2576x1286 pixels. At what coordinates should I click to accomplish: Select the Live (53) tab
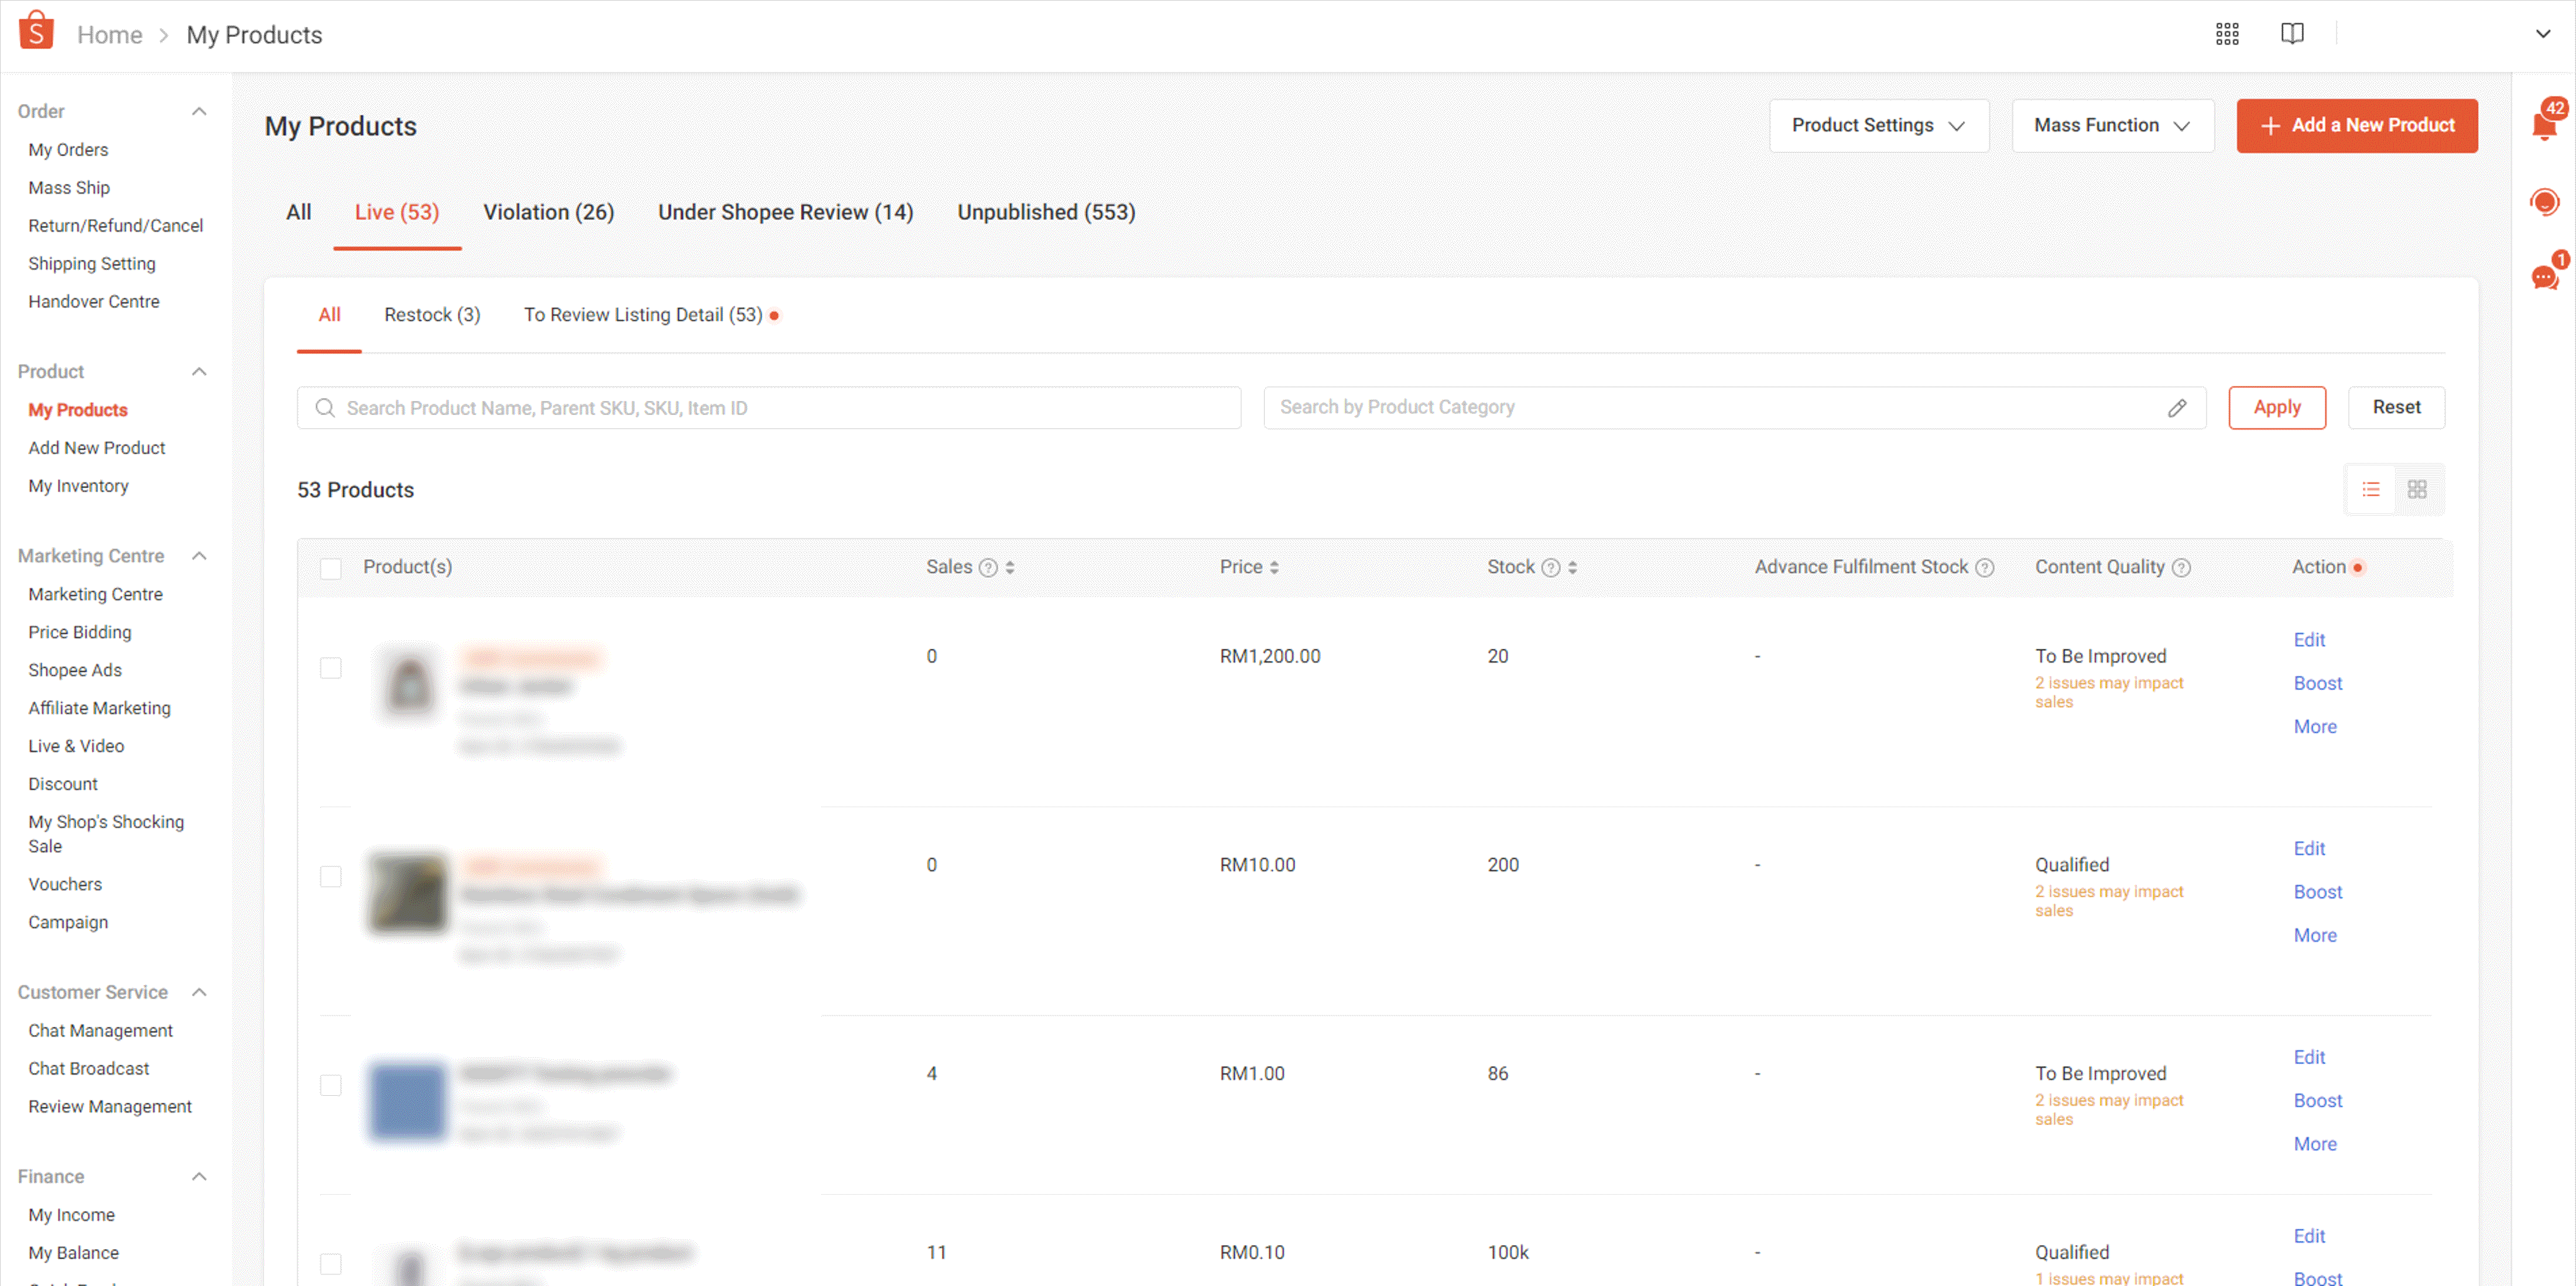click(x=397, y=212)
